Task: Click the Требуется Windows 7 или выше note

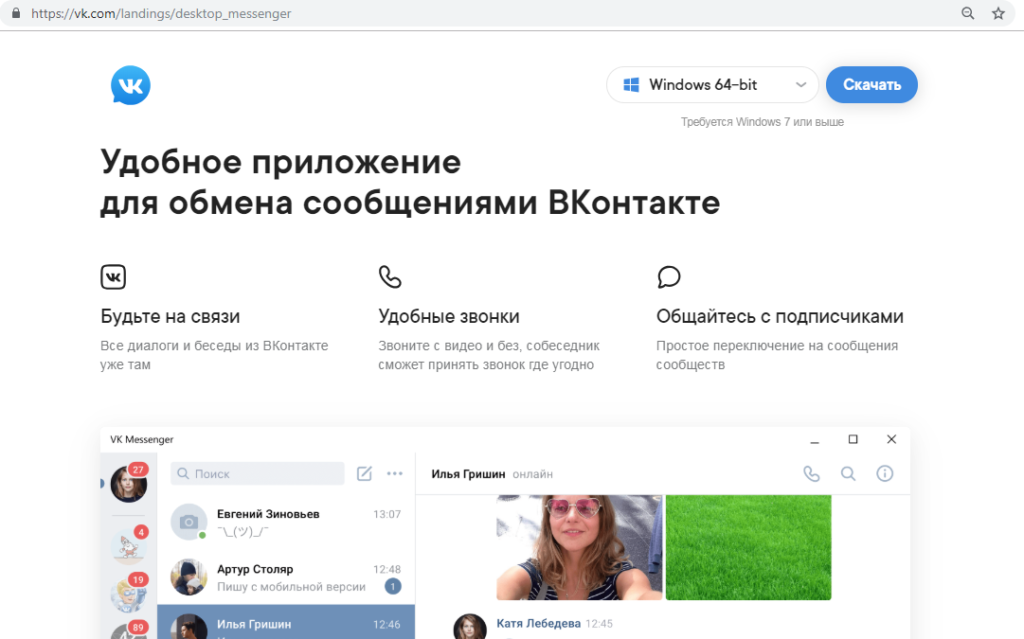Action: pos(762,122)
